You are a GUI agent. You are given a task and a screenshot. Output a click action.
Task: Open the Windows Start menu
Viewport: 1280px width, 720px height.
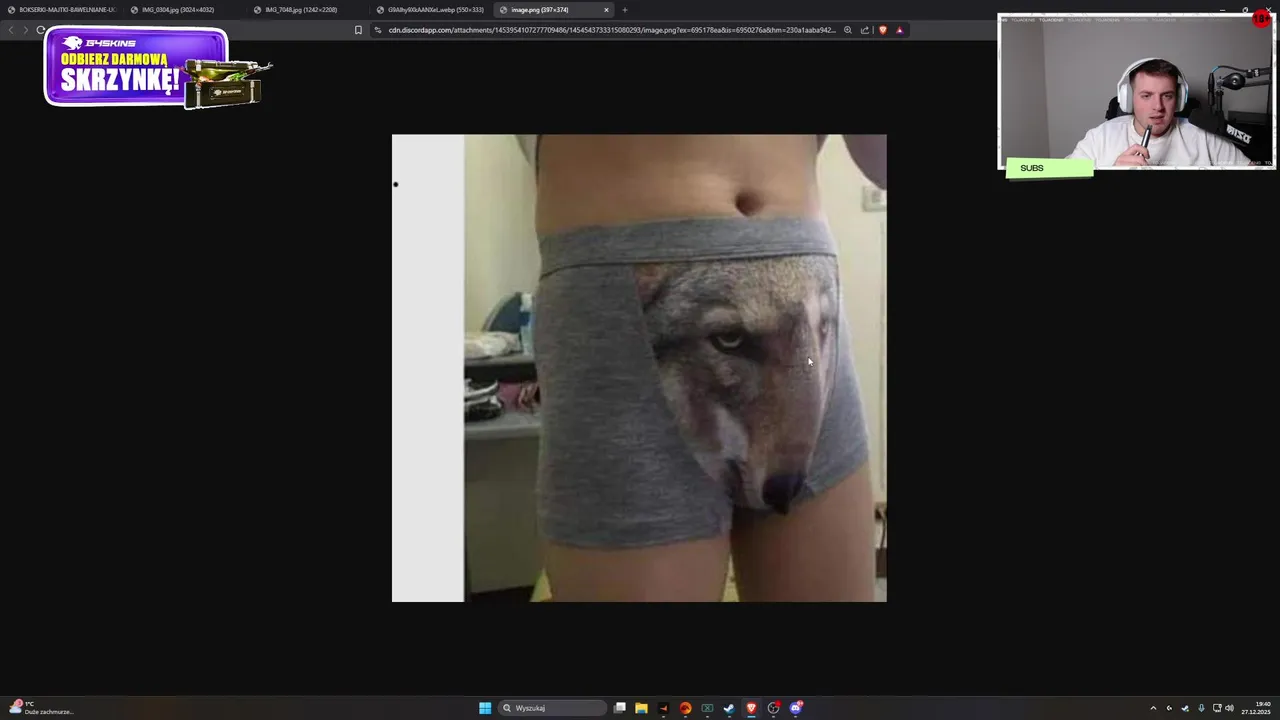pyautogui.click(x=485, y=708)
